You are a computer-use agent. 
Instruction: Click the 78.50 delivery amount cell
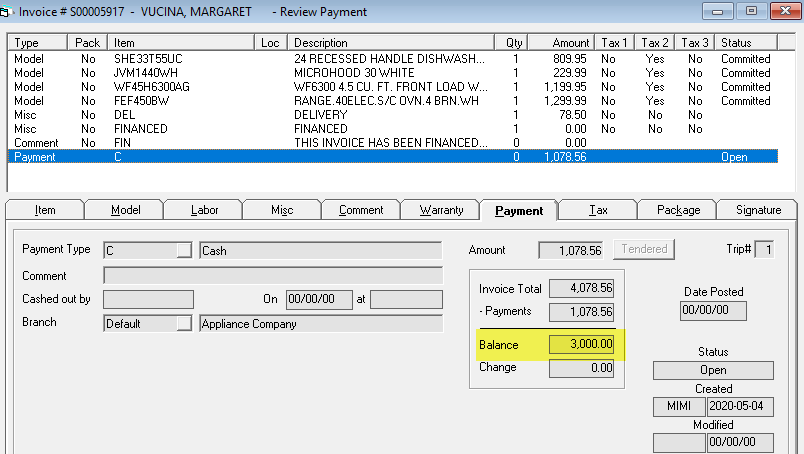[573, 115]
